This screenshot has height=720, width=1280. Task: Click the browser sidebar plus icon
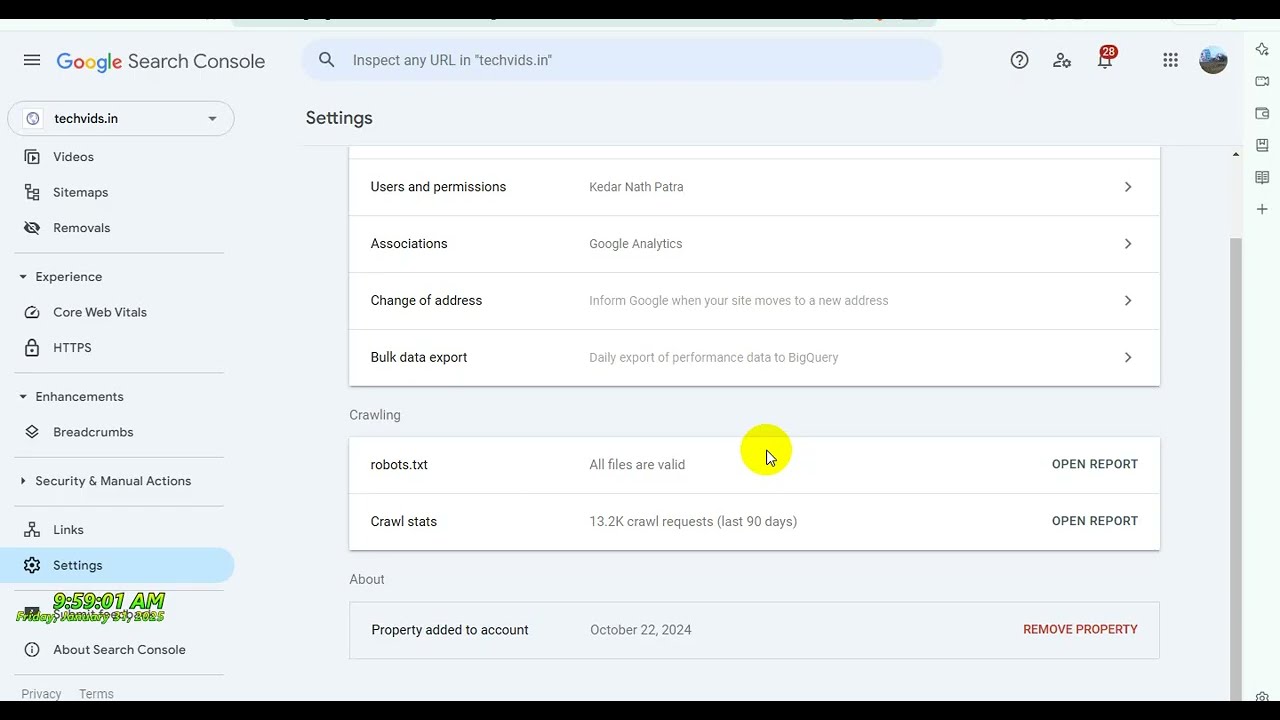pyautogui.click(x=1262, y=209)
